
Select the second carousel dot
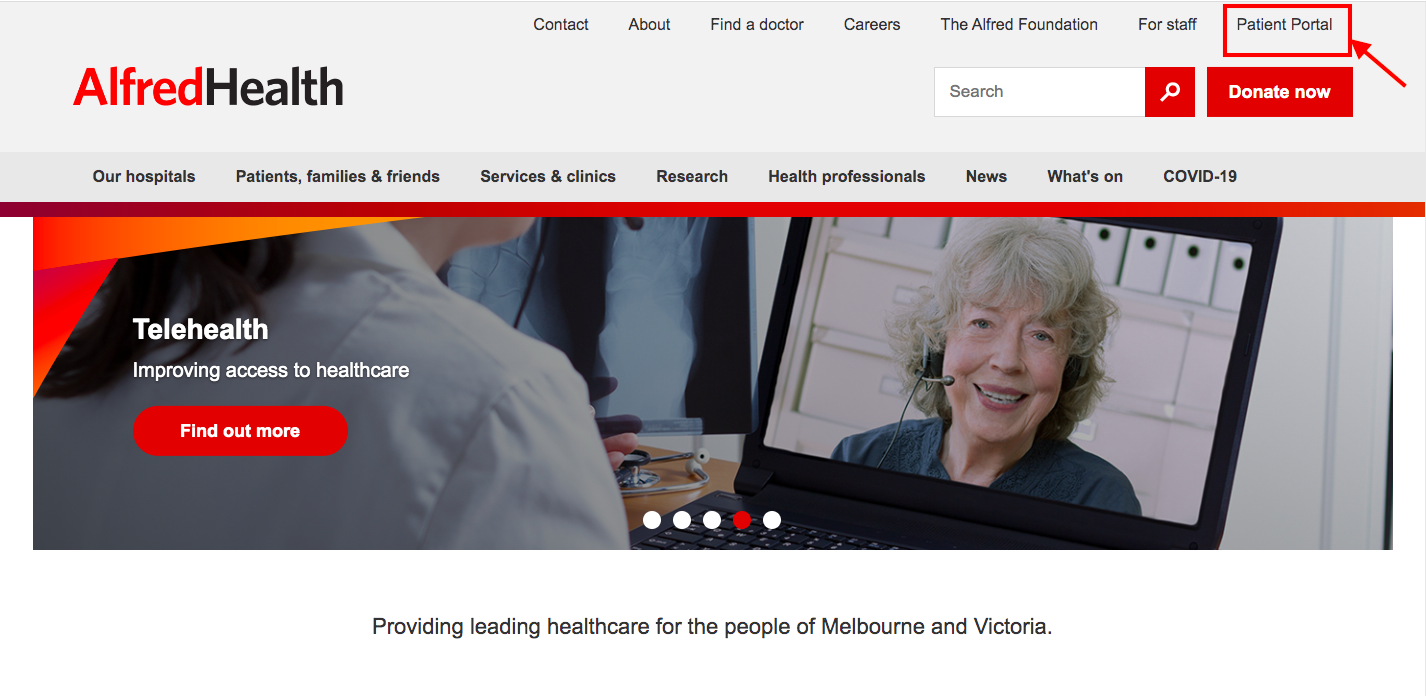(x=682, y=520)
